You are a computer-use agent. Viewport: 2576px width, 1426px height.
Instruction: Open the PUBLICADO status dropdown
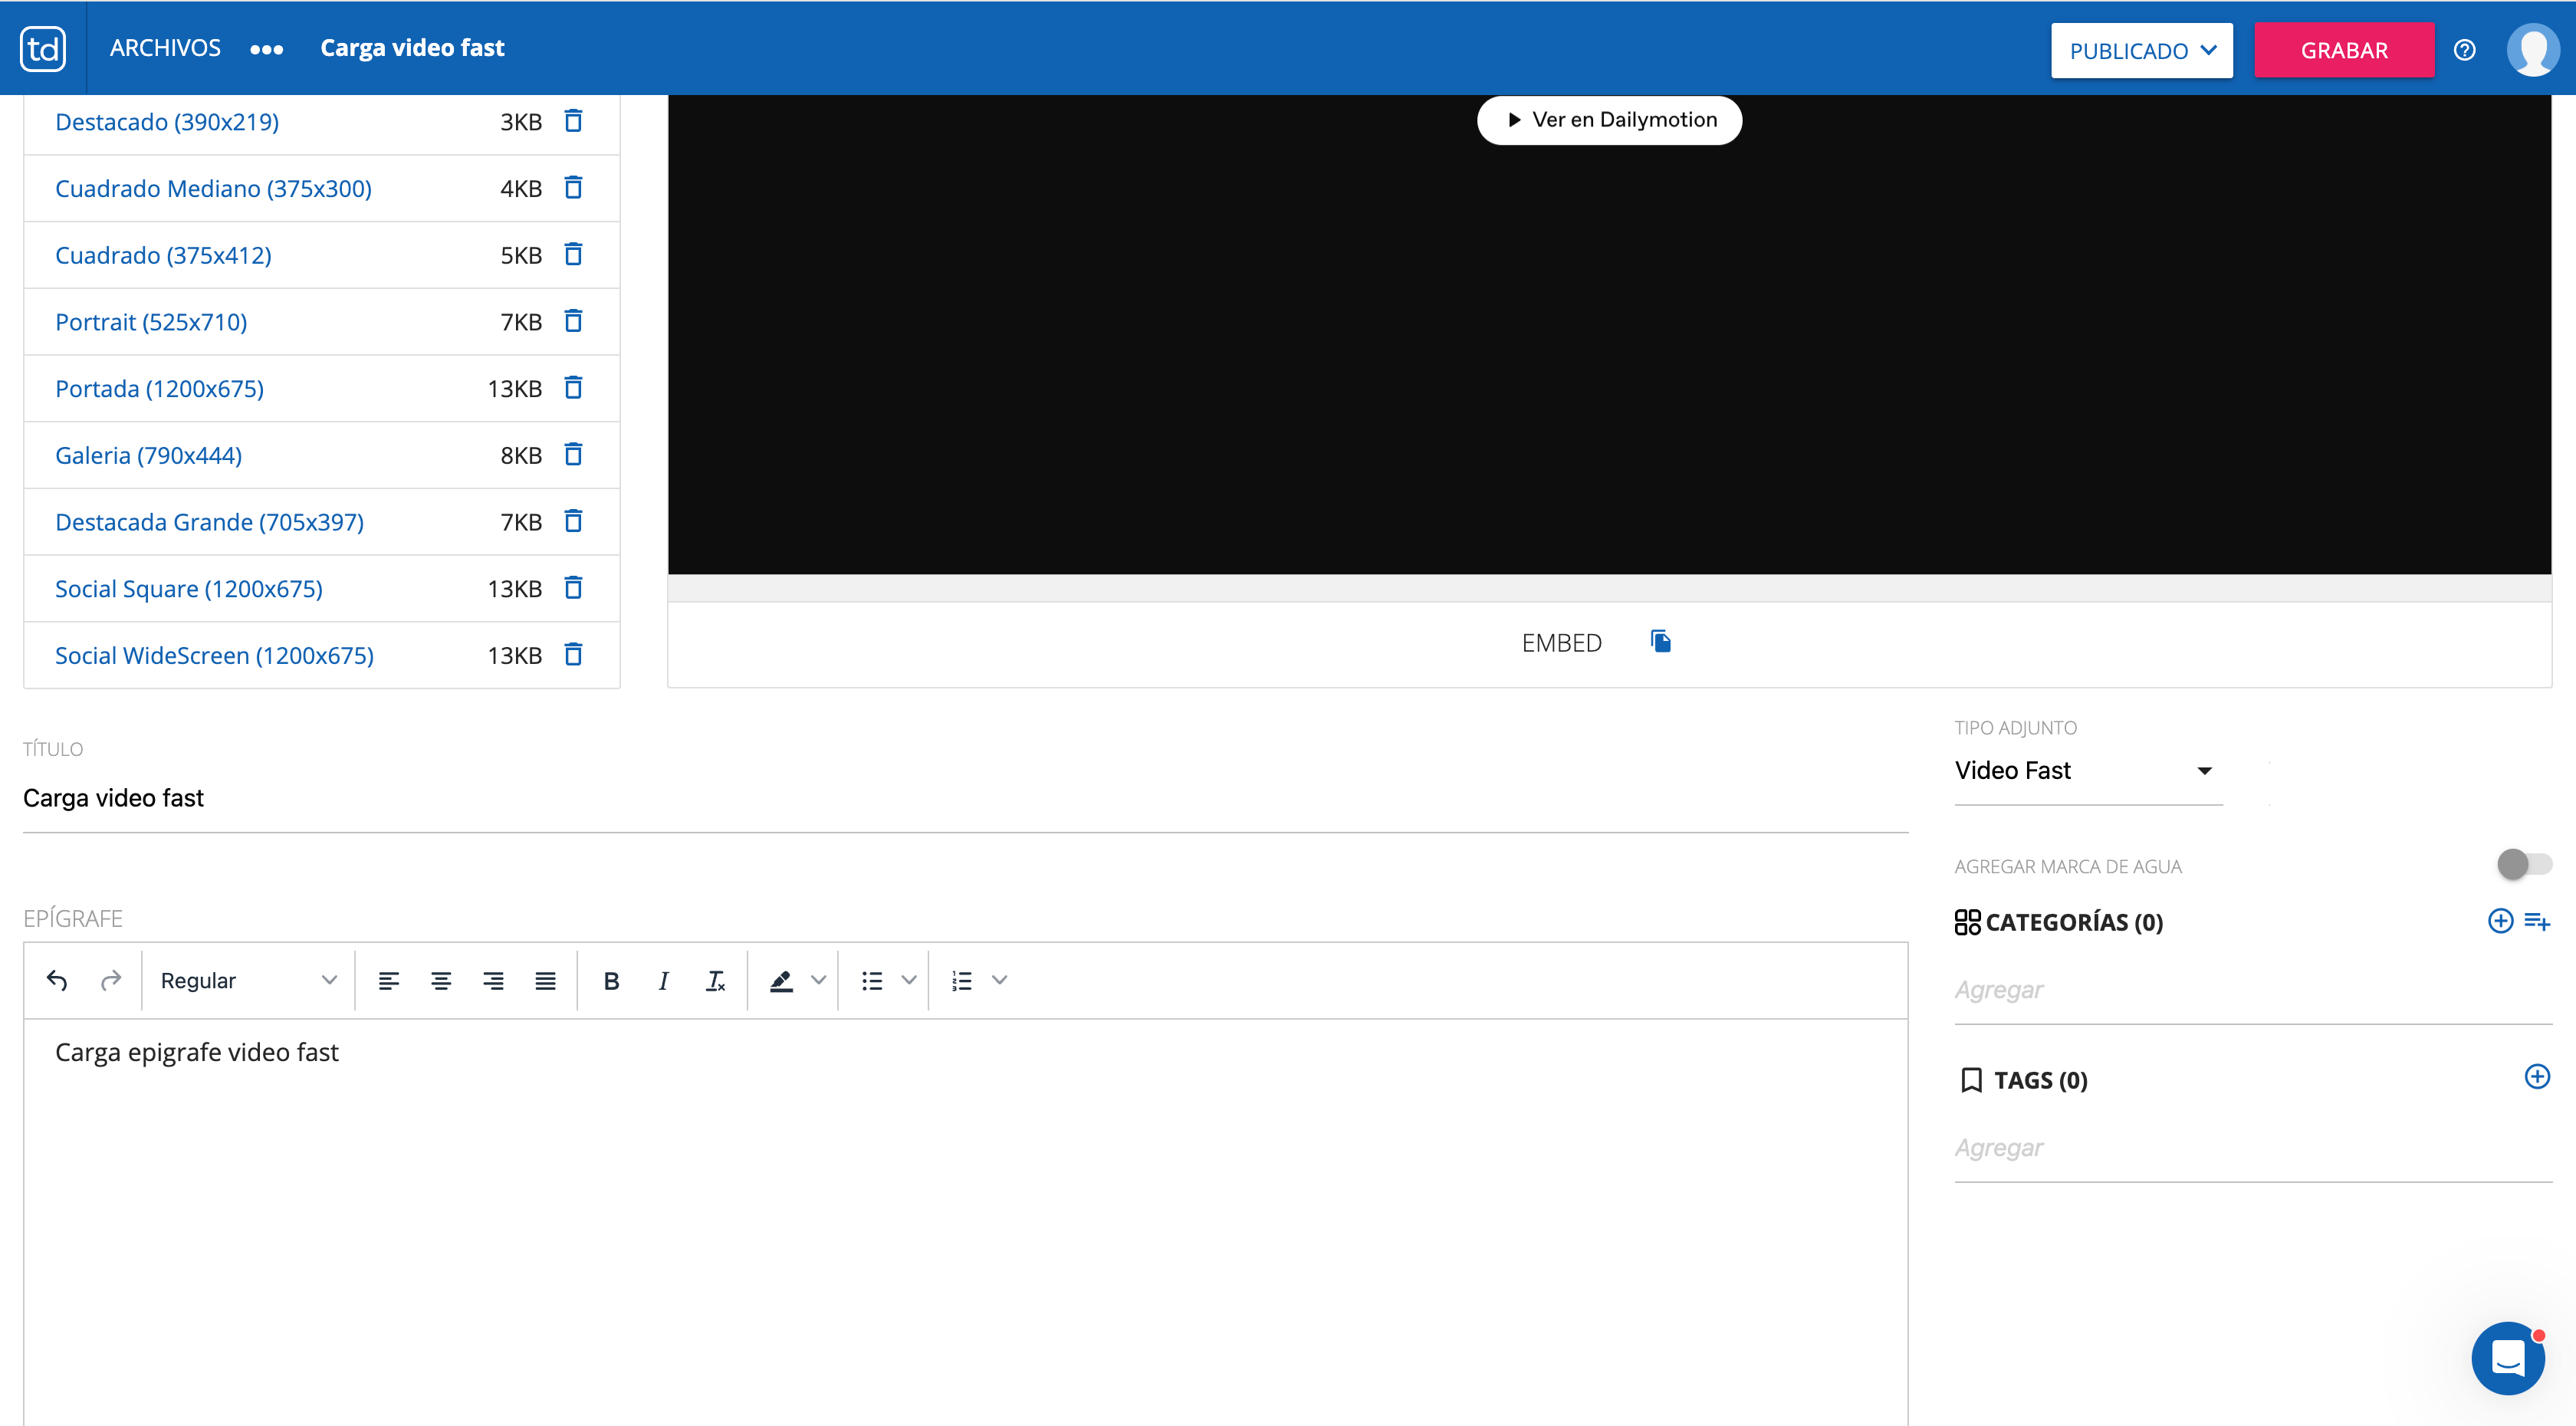click(x=2141, y=50)
